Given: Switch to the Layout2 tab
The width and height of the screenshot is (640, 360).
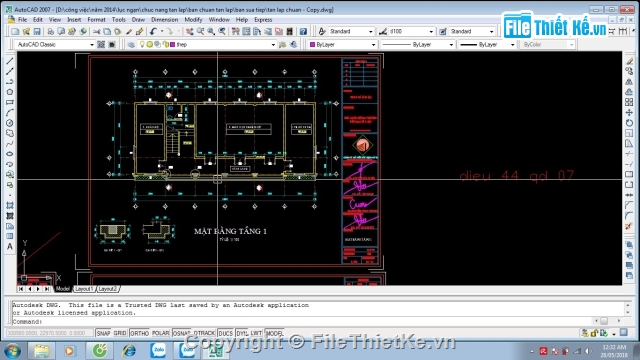Looking at the screenshot, I should coord(108,289).
